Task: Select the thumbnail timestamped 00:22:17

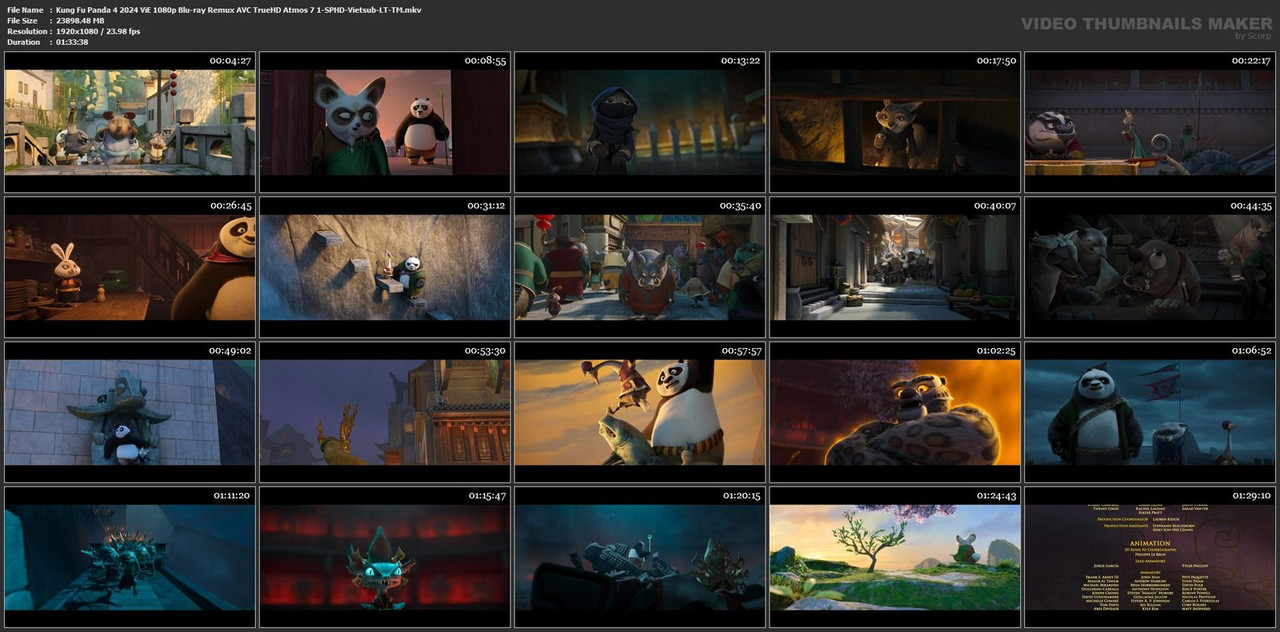Action: click(1150, 122)
